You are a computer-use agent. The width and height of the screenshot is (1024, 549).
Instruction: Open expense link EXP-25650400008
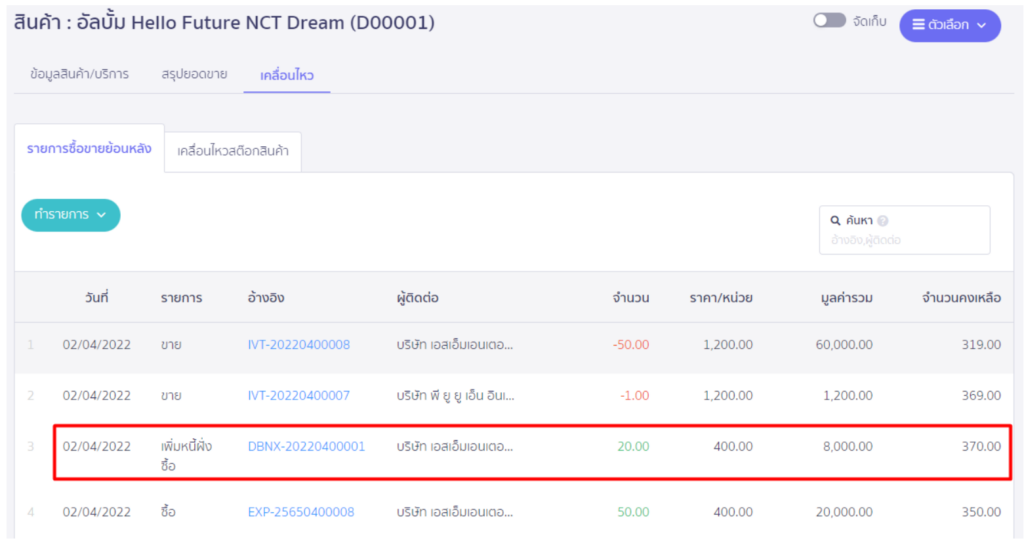(301, 512)
